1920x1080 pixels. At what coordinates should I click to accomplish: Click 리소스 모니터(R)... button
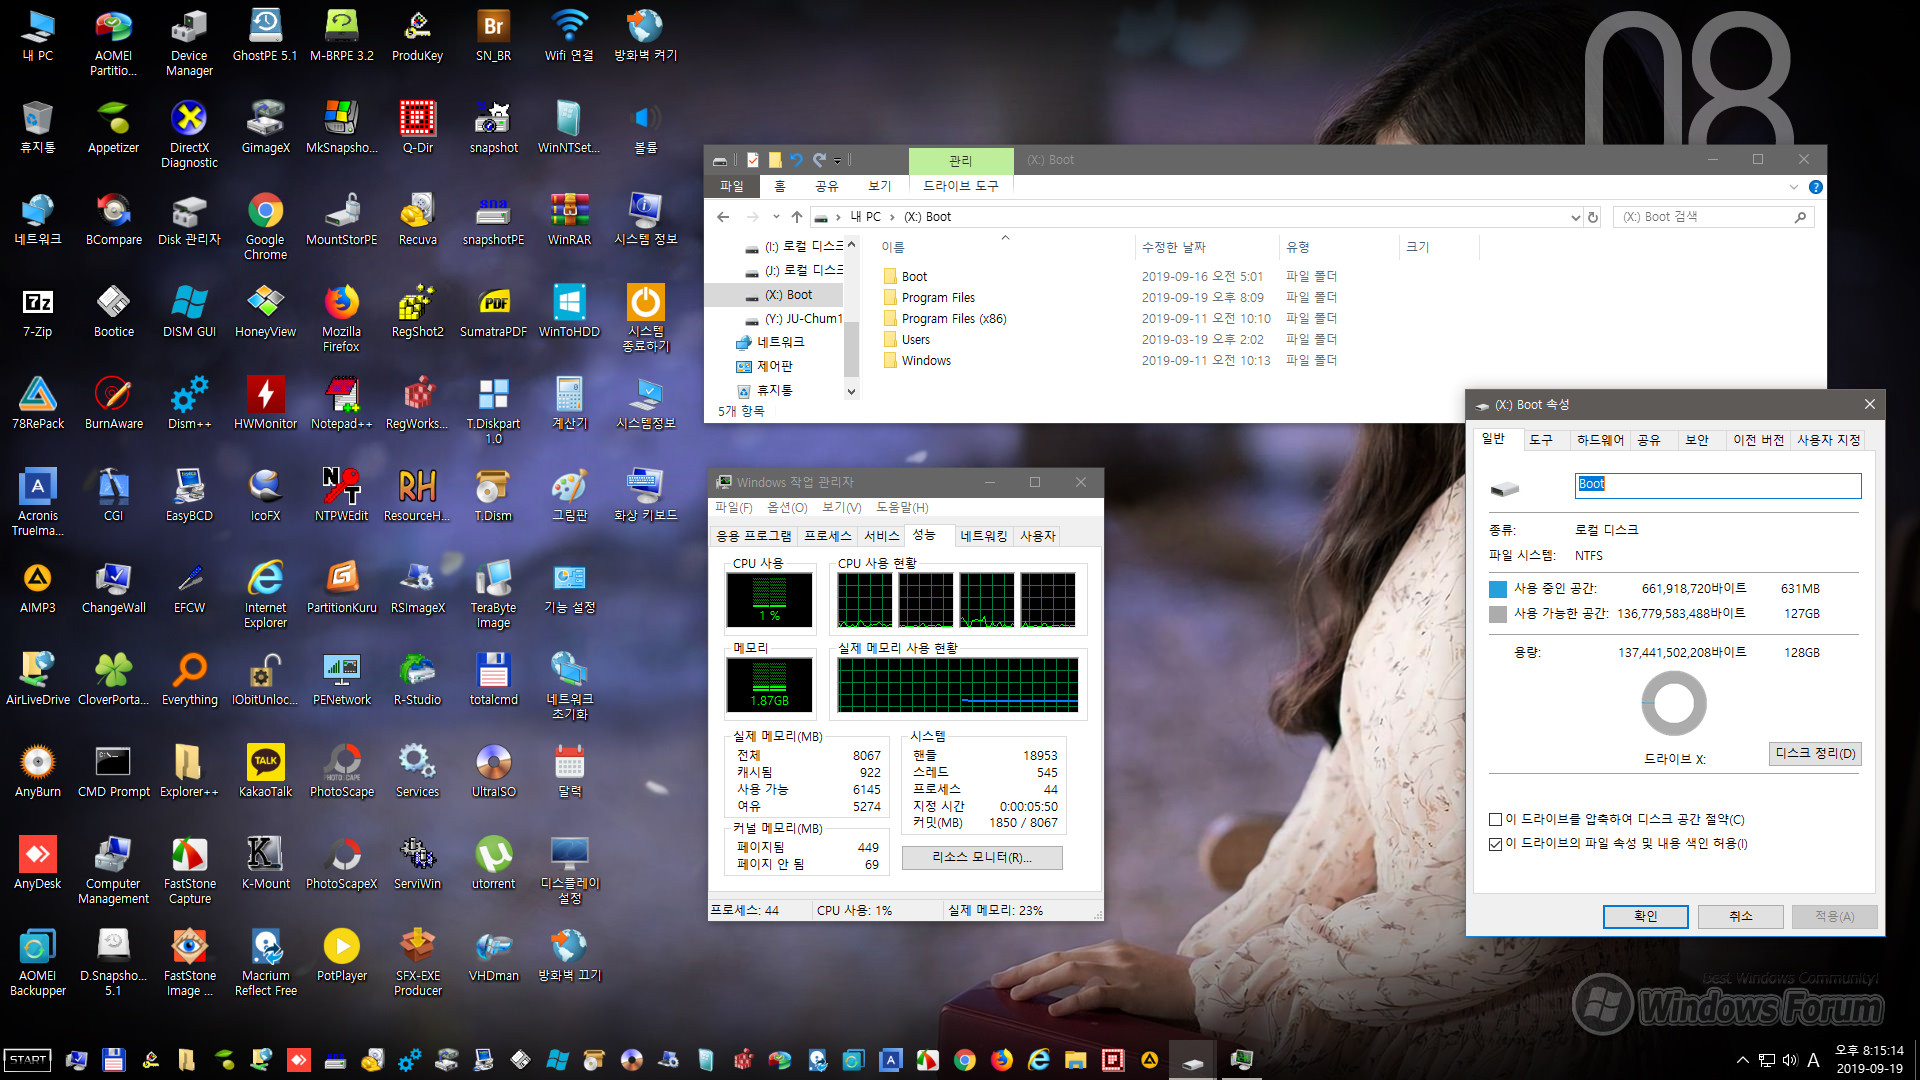[x=982, y=858]
